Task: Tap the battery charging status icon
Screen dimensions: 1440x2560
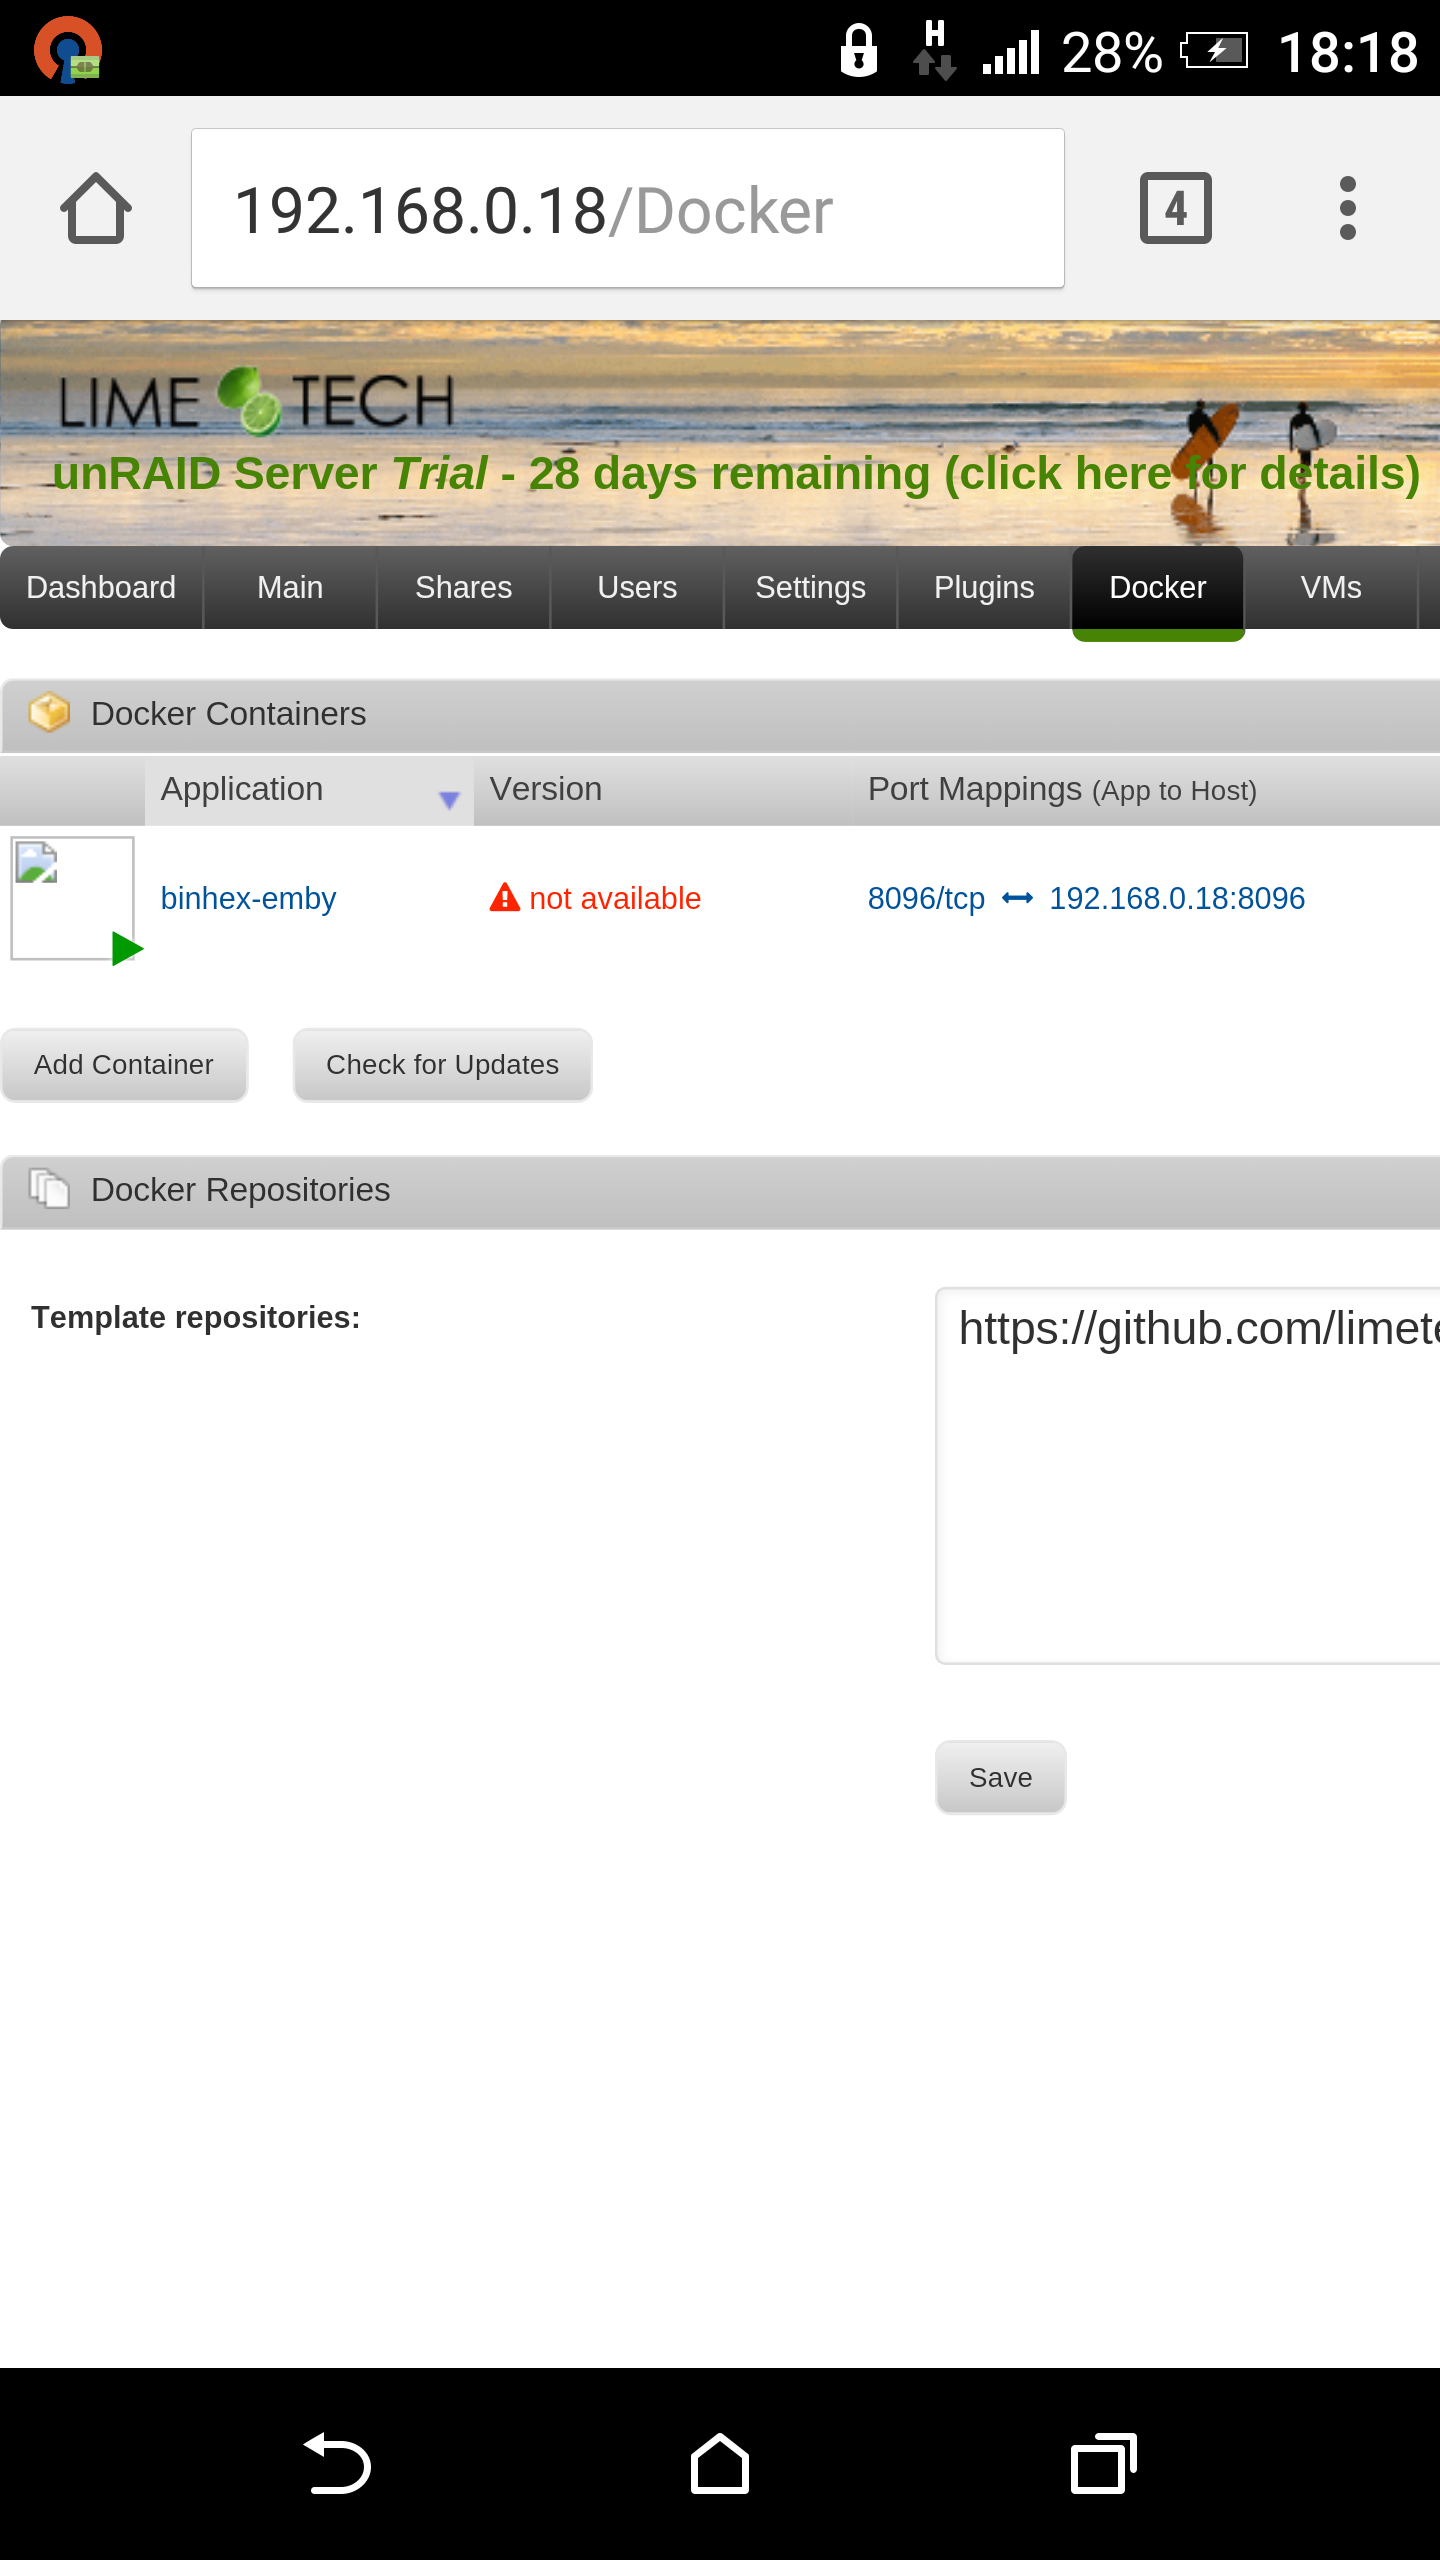Action: point(1214,51)
